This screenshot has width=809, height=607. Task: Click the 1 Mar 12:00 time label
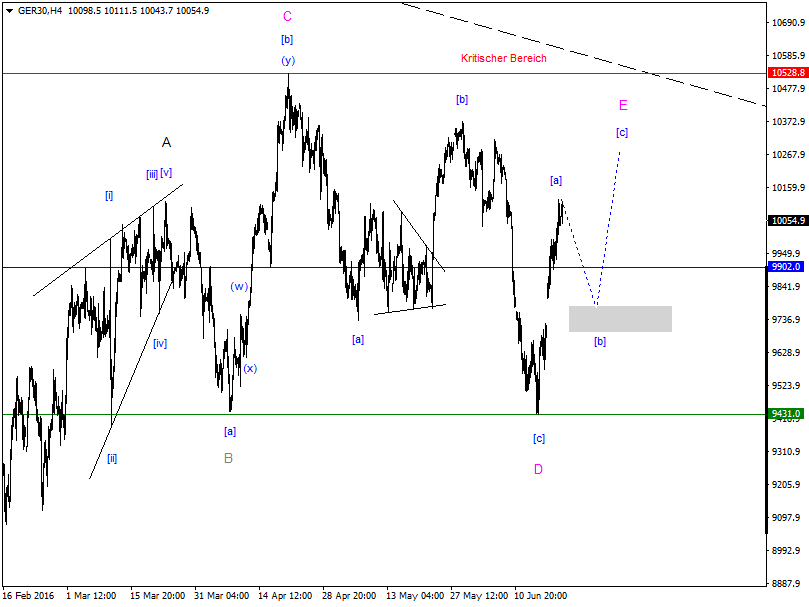(x=91, y=596)
